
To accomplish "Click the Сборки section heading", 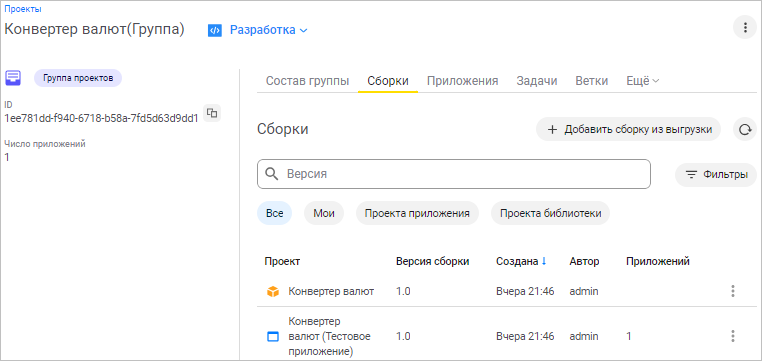I will pos(283,129).
